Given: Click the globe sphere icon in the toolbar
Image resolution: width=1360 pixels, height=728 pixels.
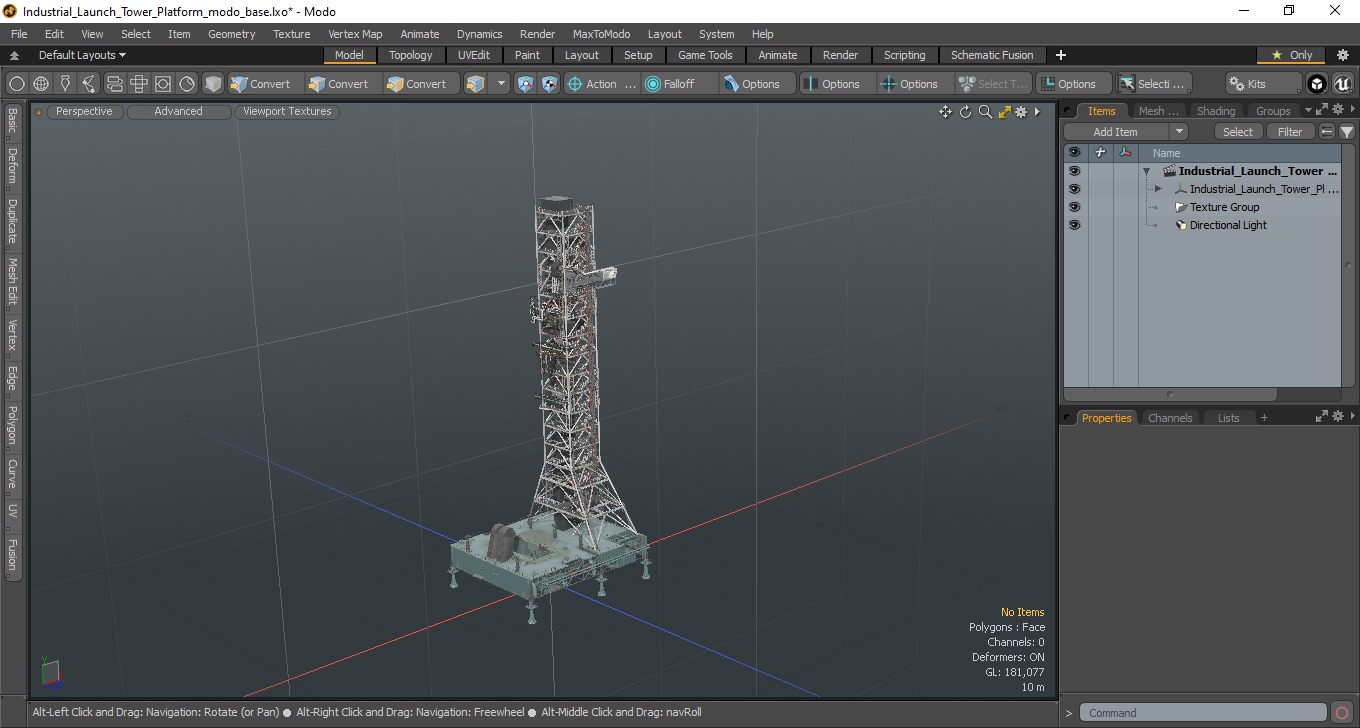Looking at the screenshot, I should [41, 84].
